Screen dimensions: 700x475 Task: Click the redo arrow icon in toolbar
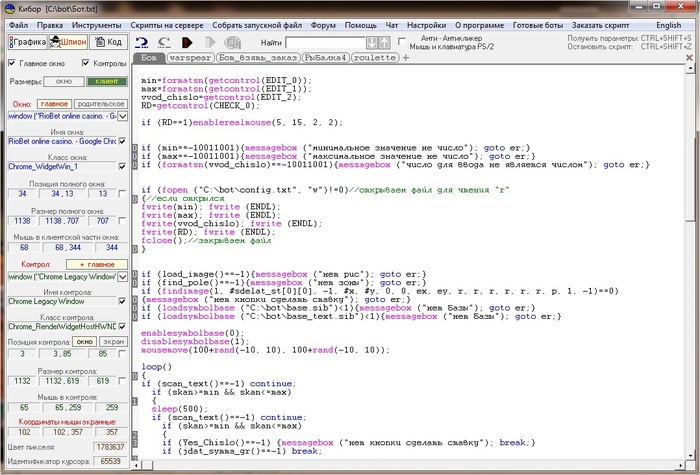pos(165,42)
